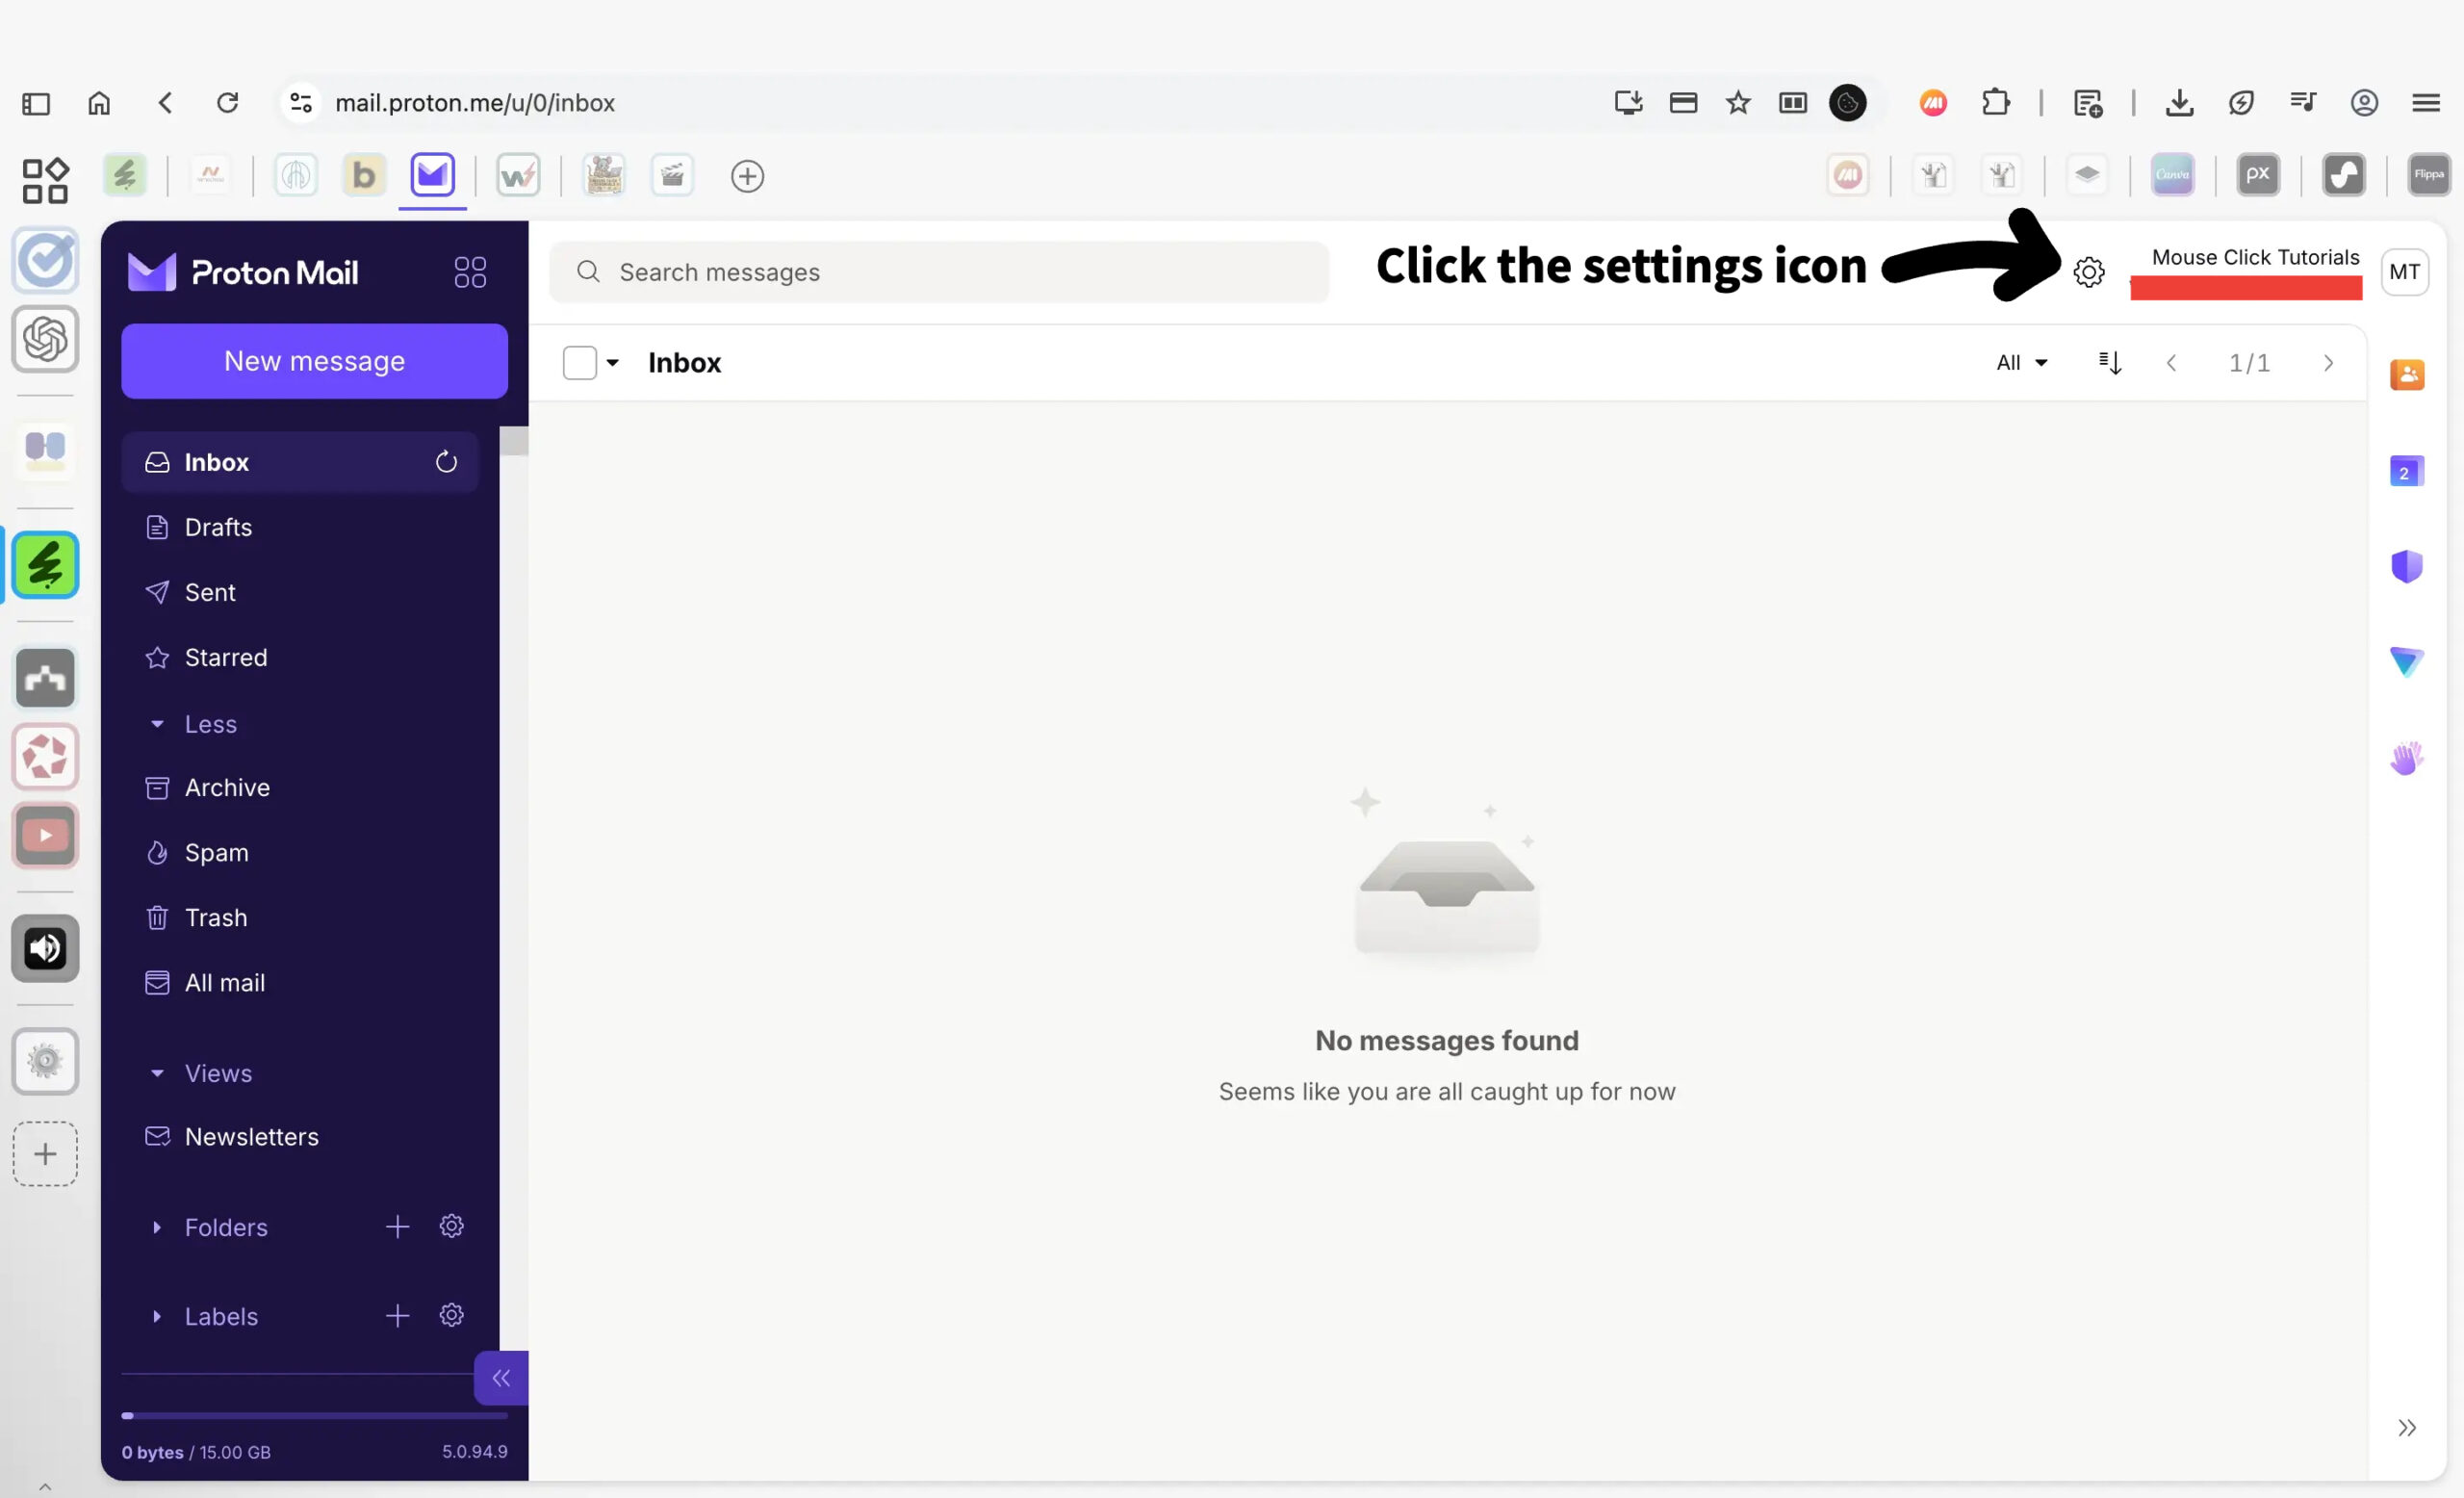
Task: Open Labels settings gear icon
Action: point(452,1315)
